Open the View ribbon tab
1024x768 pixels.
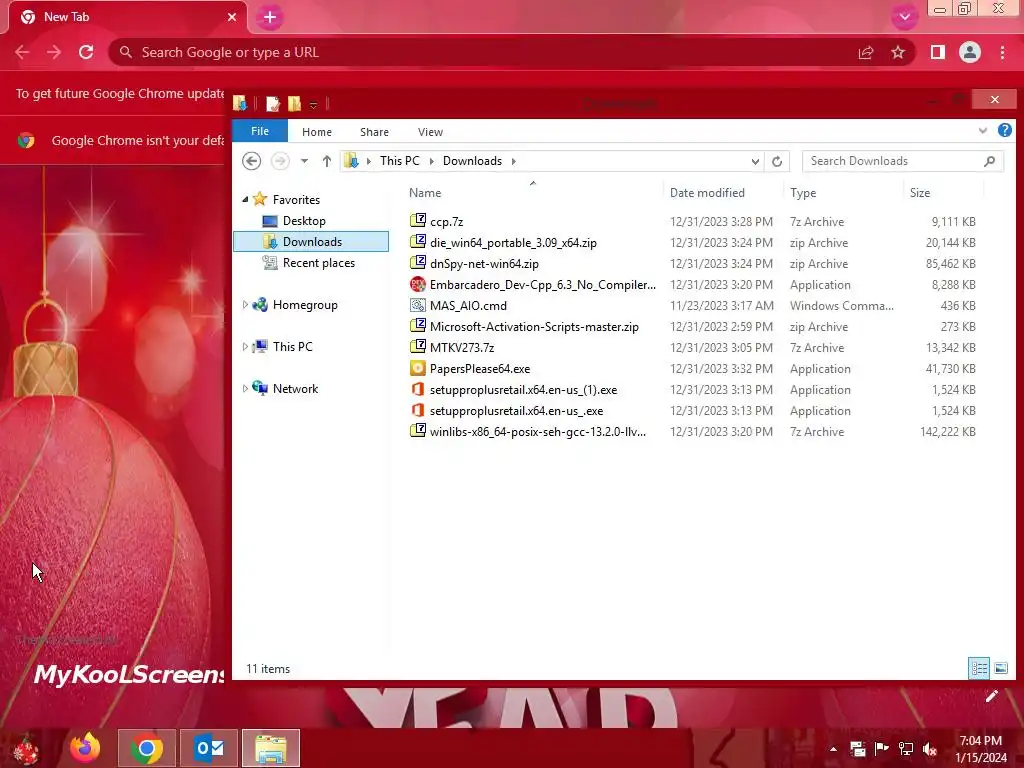tap(430, 132)
